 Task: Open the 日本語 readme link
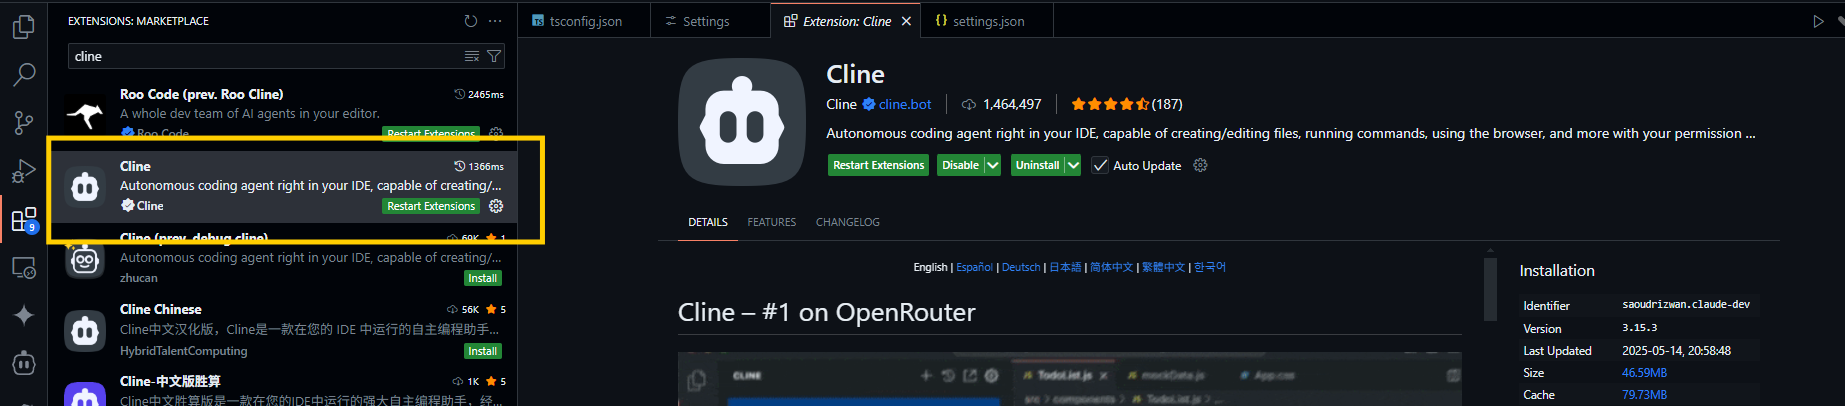click(x=1065, y=267)
